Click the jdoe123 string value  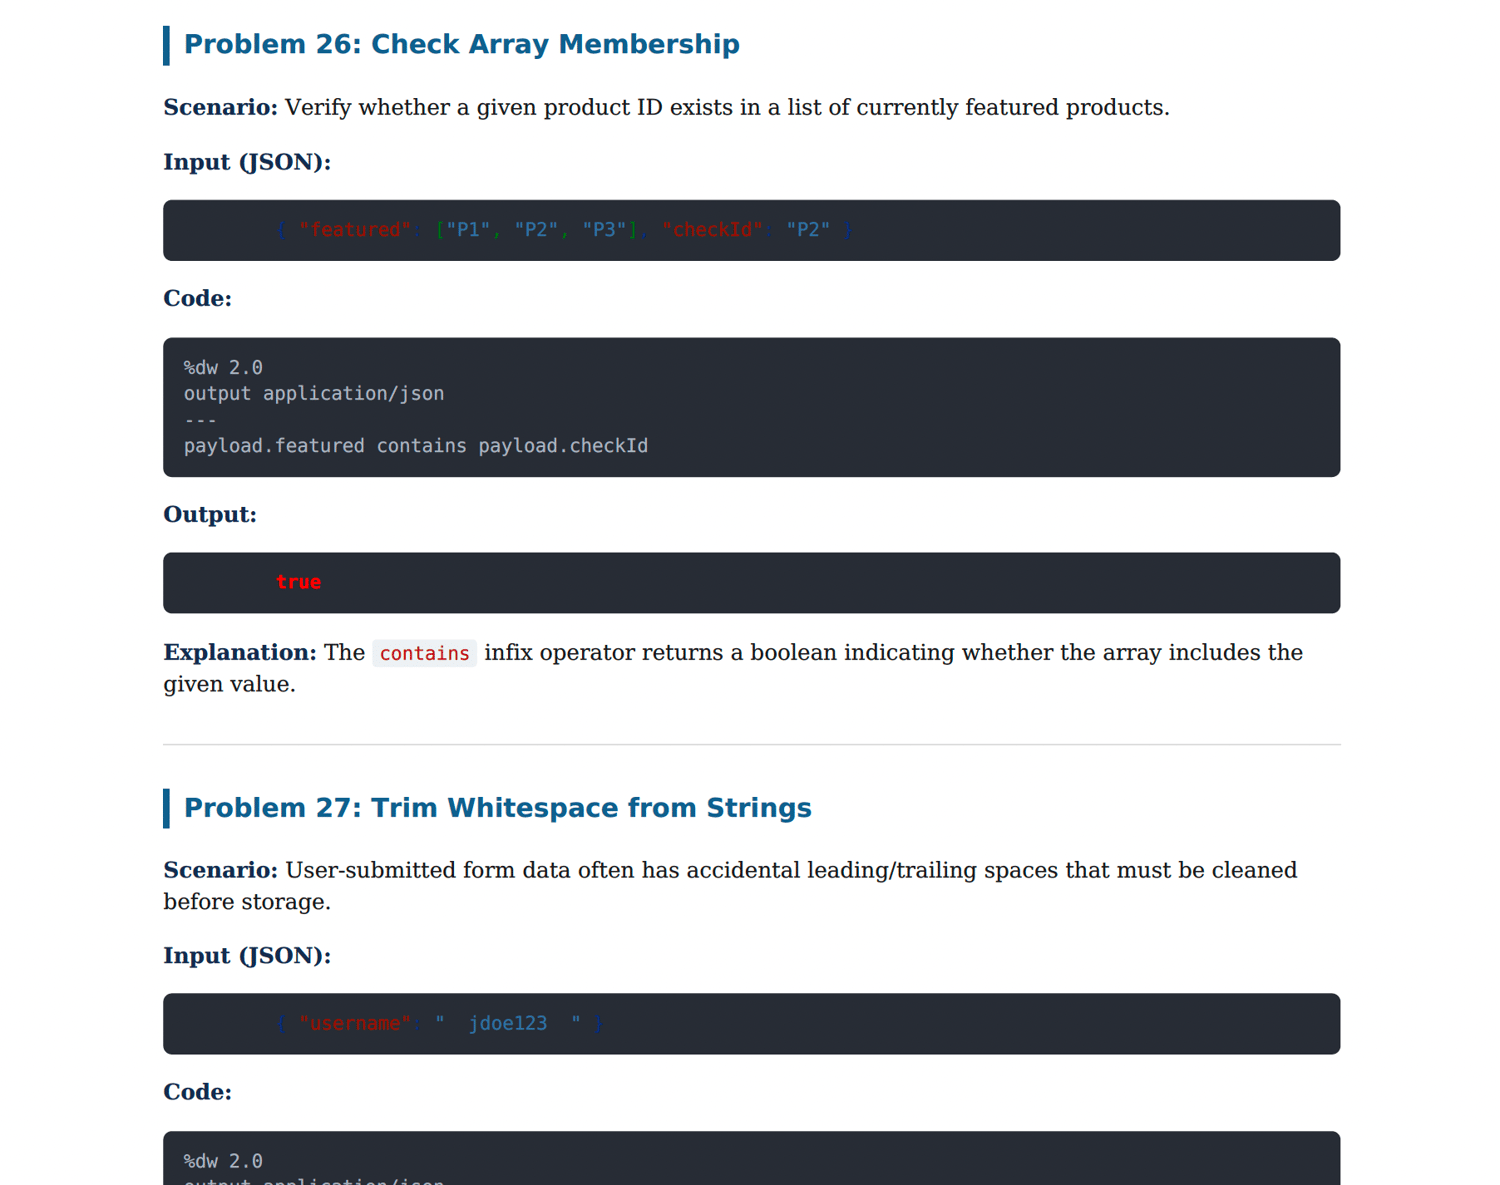tap(508, 1024)
